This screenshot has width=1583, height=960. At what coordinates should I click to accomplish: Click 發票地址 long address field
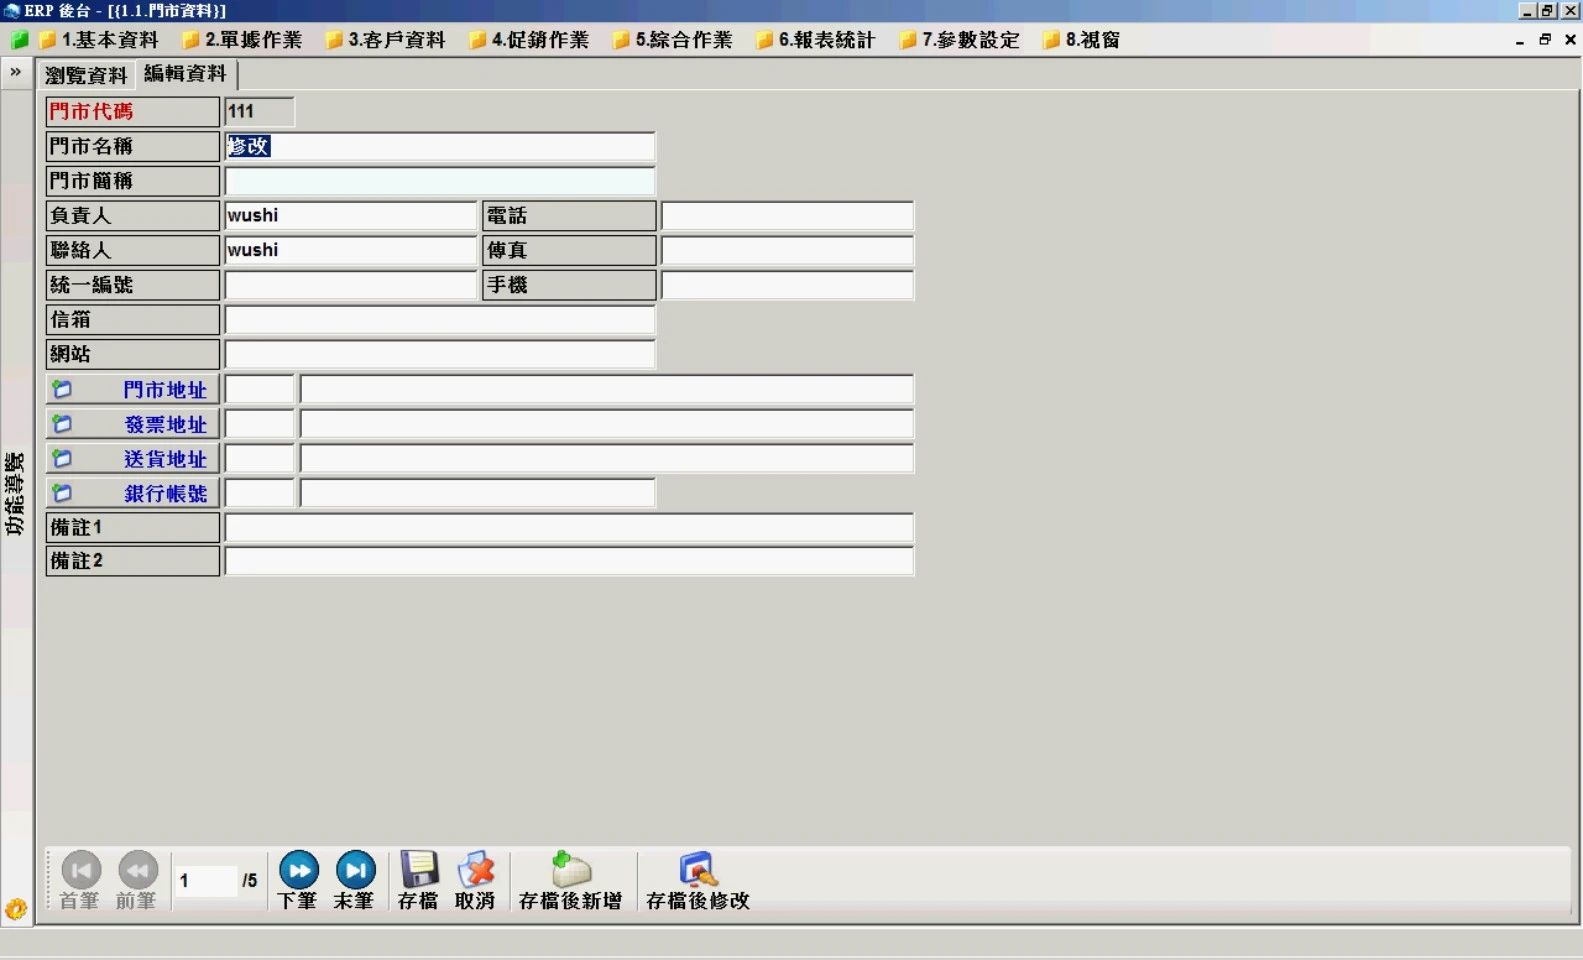607,424
